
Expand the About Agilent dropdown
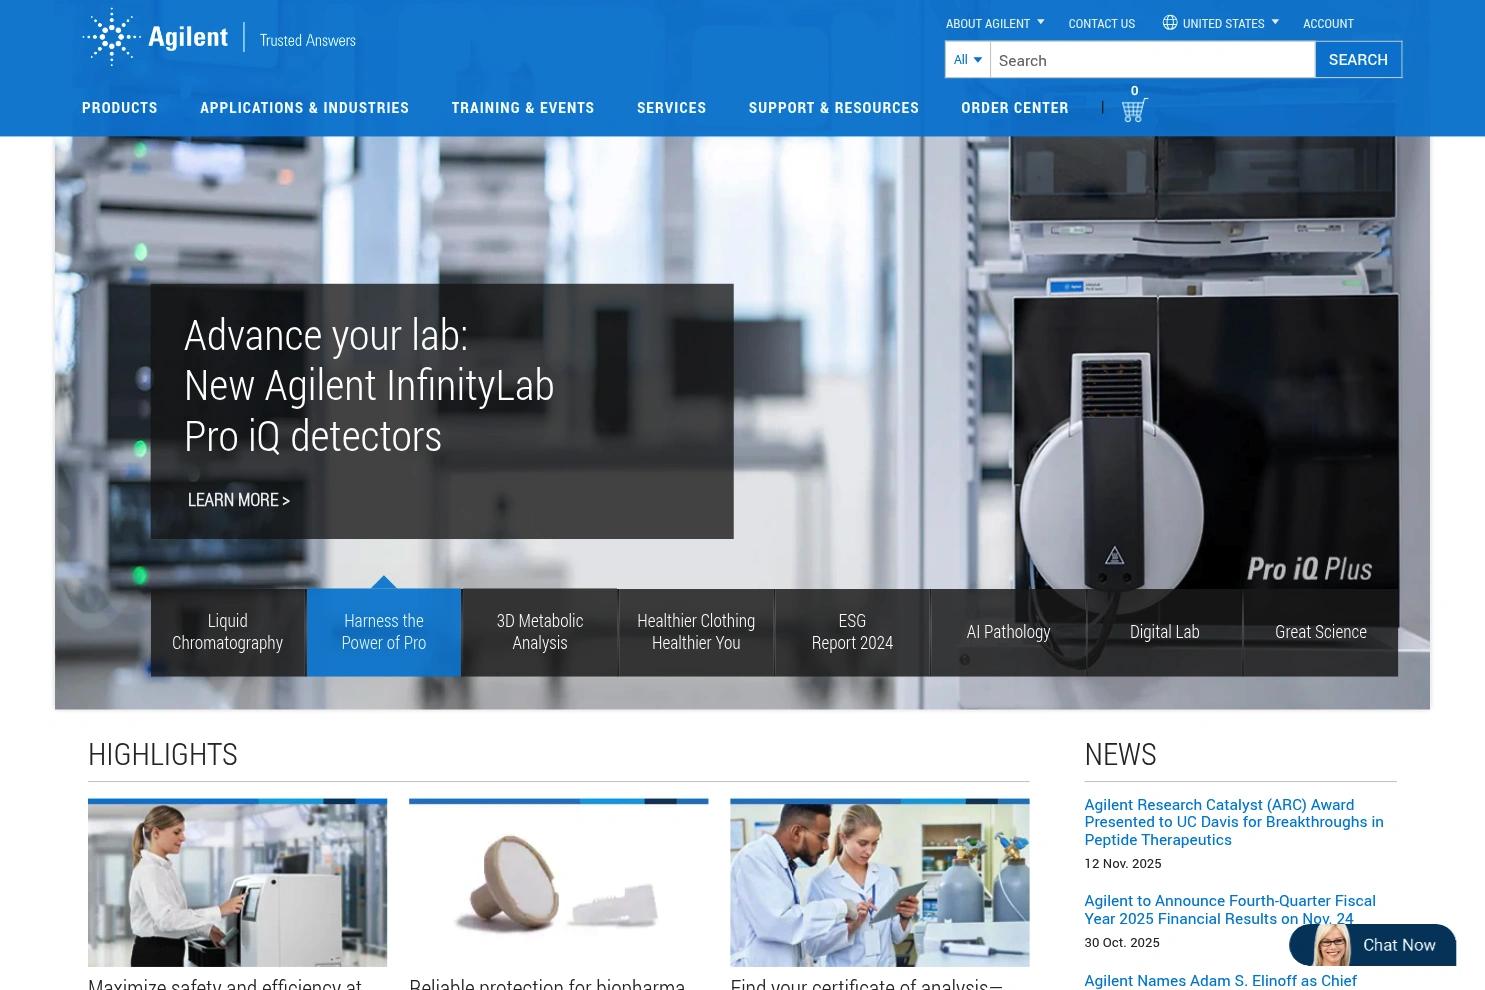(995, 23)
